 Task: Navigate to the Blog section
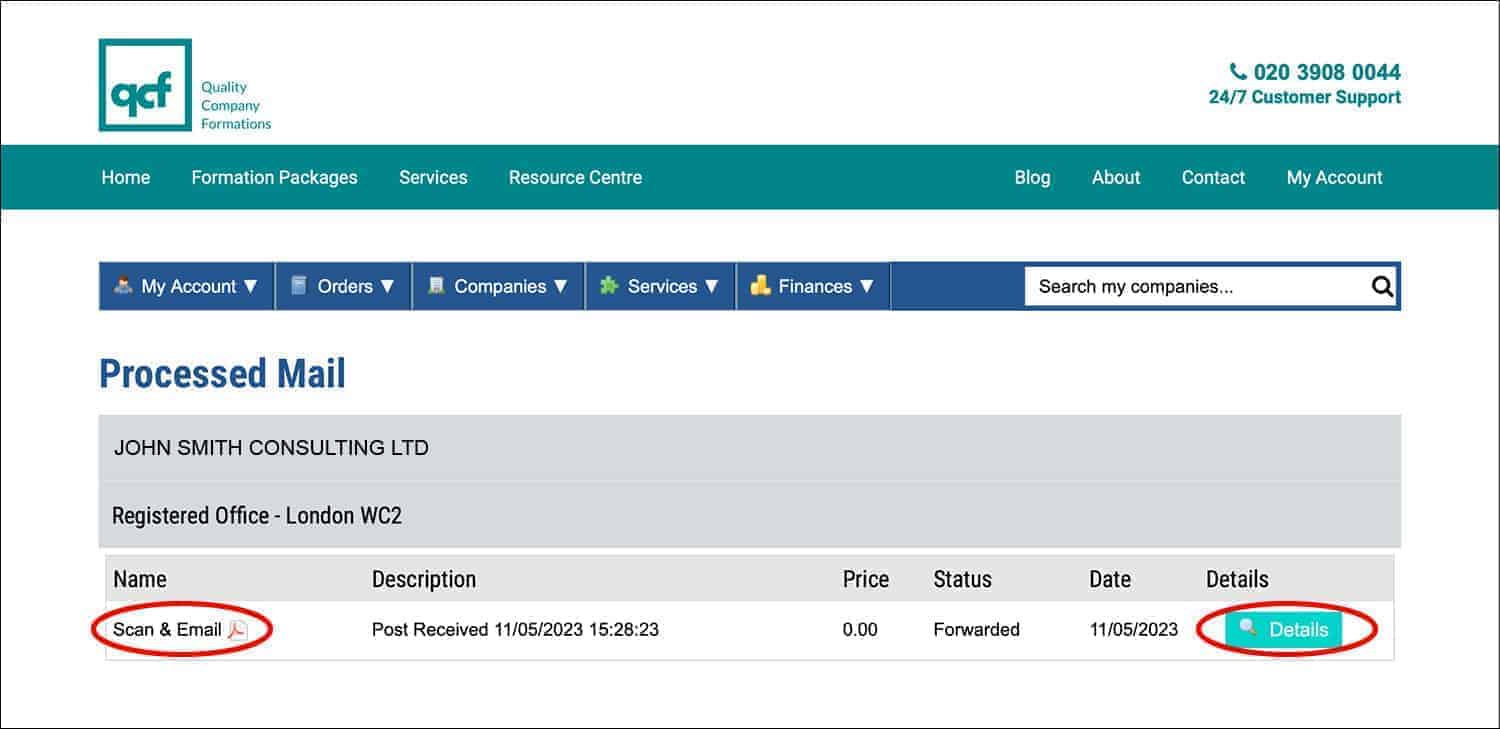click(x=1033, y=177)
